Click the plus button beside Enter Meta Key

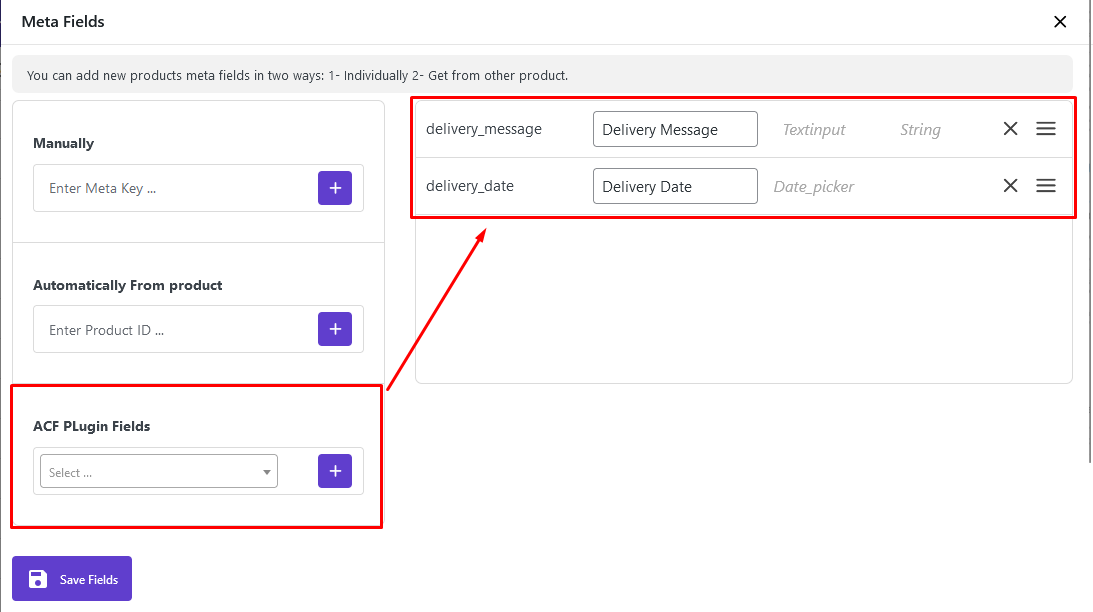[334, 188]
